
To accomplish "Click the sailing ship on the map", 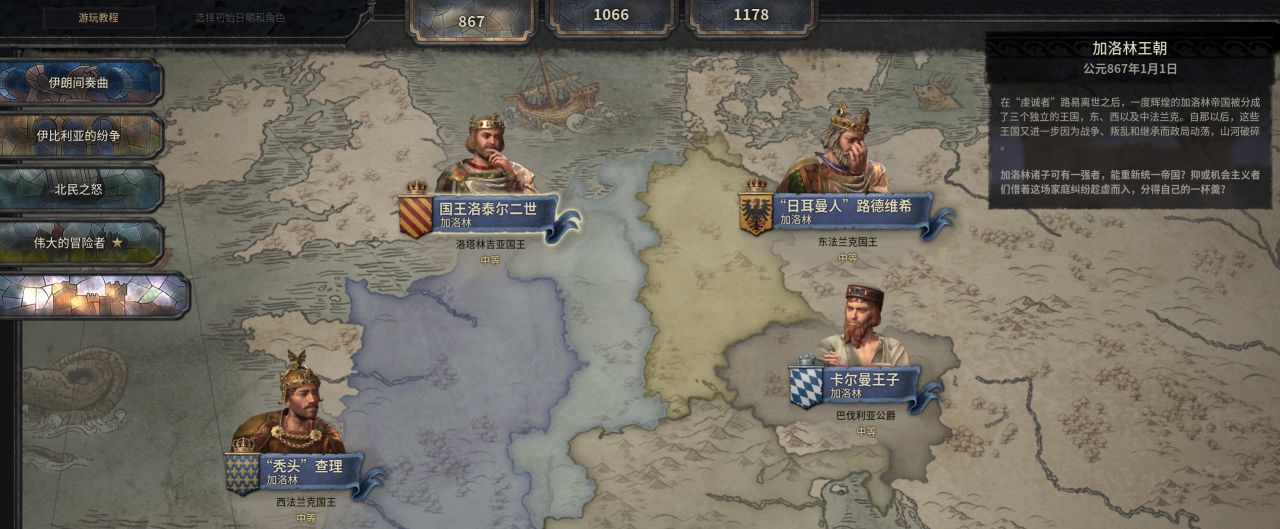I will click(x=545, y=89).
